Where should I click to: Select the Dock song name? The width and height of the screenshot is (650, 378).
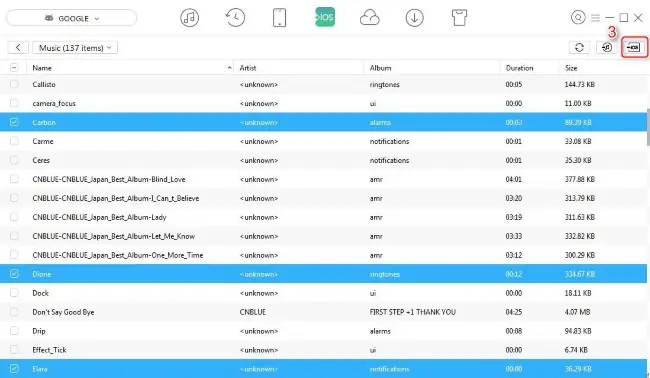pos(41,293)
